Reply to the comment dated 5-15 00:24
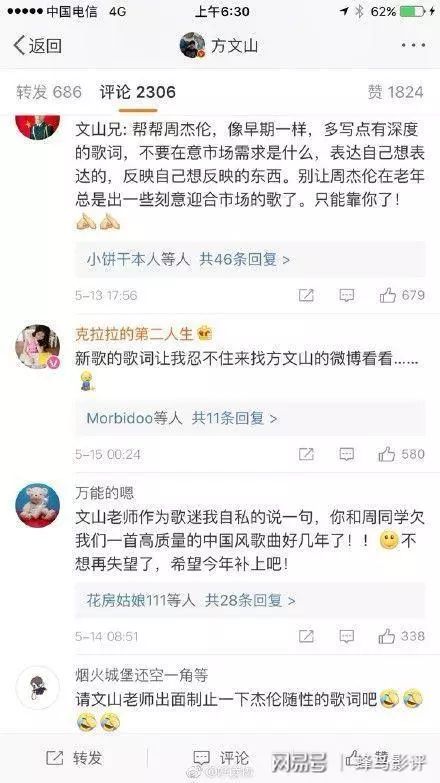 coord(347,454)
